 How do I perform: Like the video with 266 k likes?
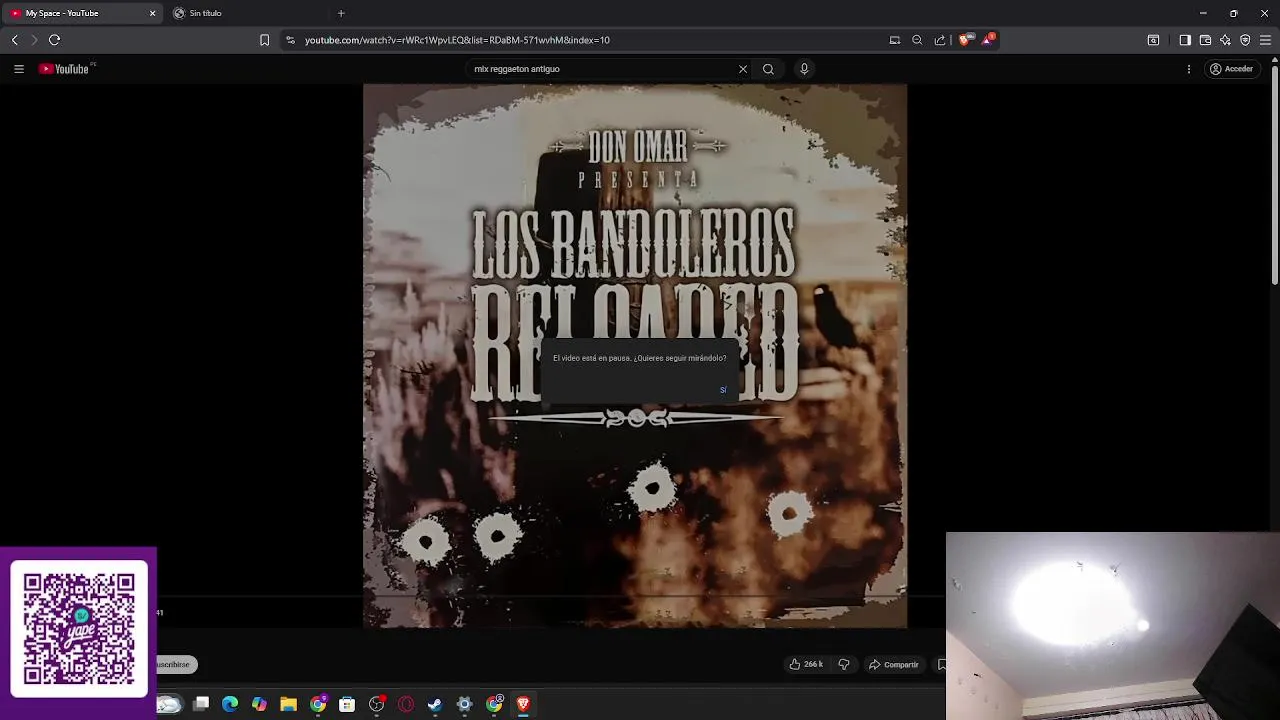tap(806, 664)
